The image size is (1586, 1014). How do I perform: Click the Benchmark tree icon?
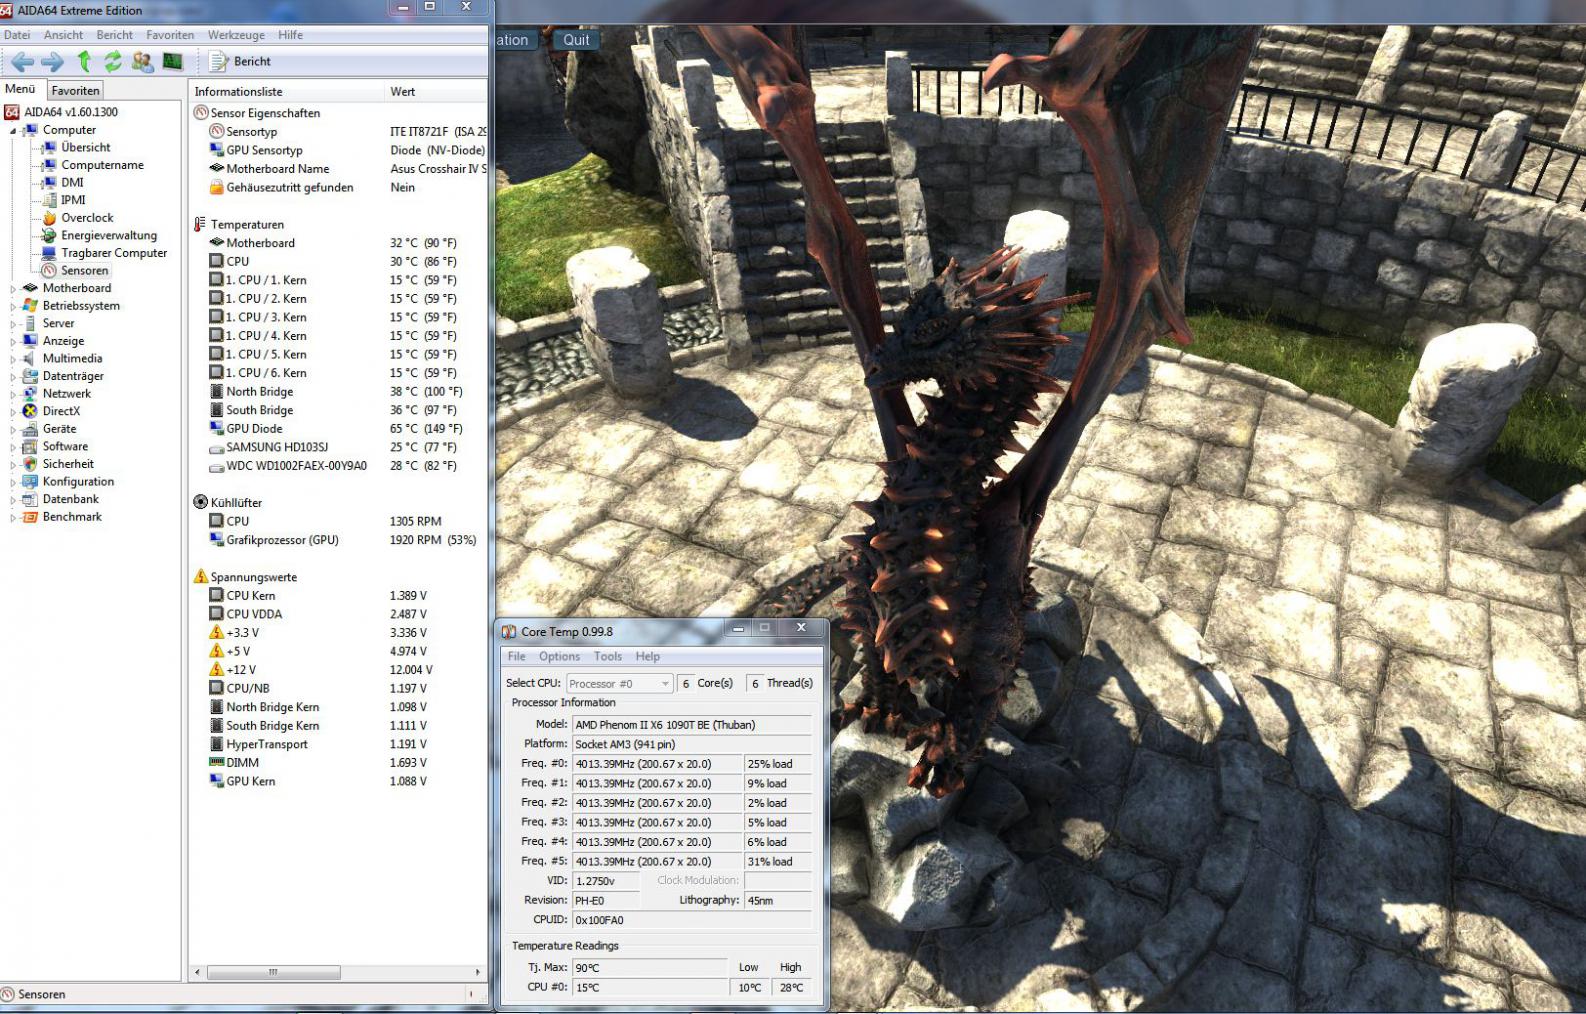pos(30,517)
